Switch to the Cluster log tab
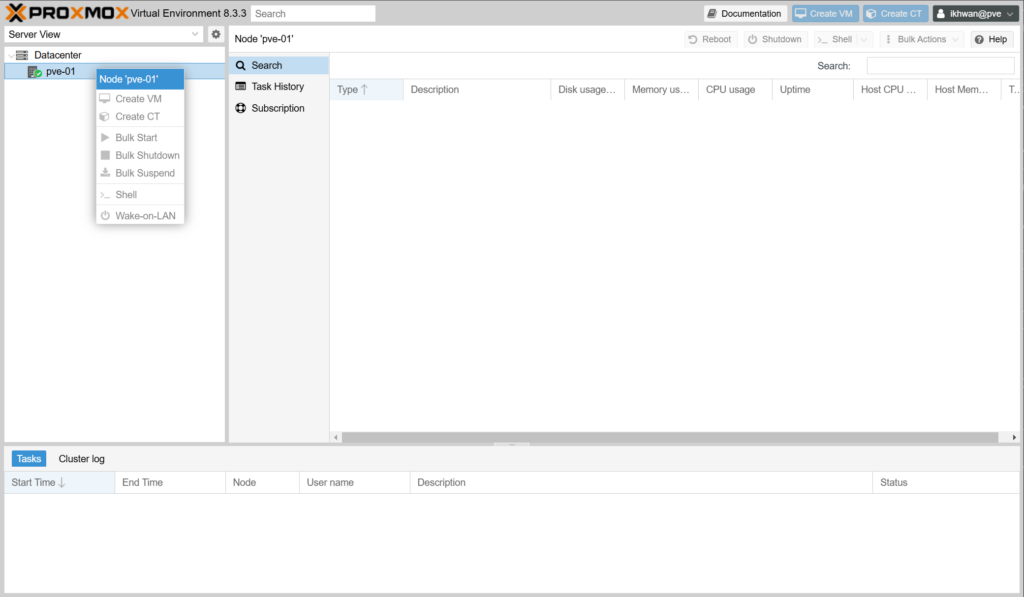The height and width of the screenshot is (597, 1024). click(x=81, y=459)
